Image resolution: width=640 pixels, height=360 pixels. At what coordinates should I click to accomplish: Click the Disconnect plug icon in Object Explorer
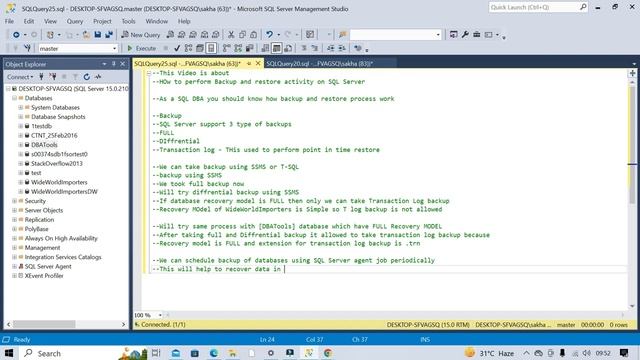[x=53, y=77]
